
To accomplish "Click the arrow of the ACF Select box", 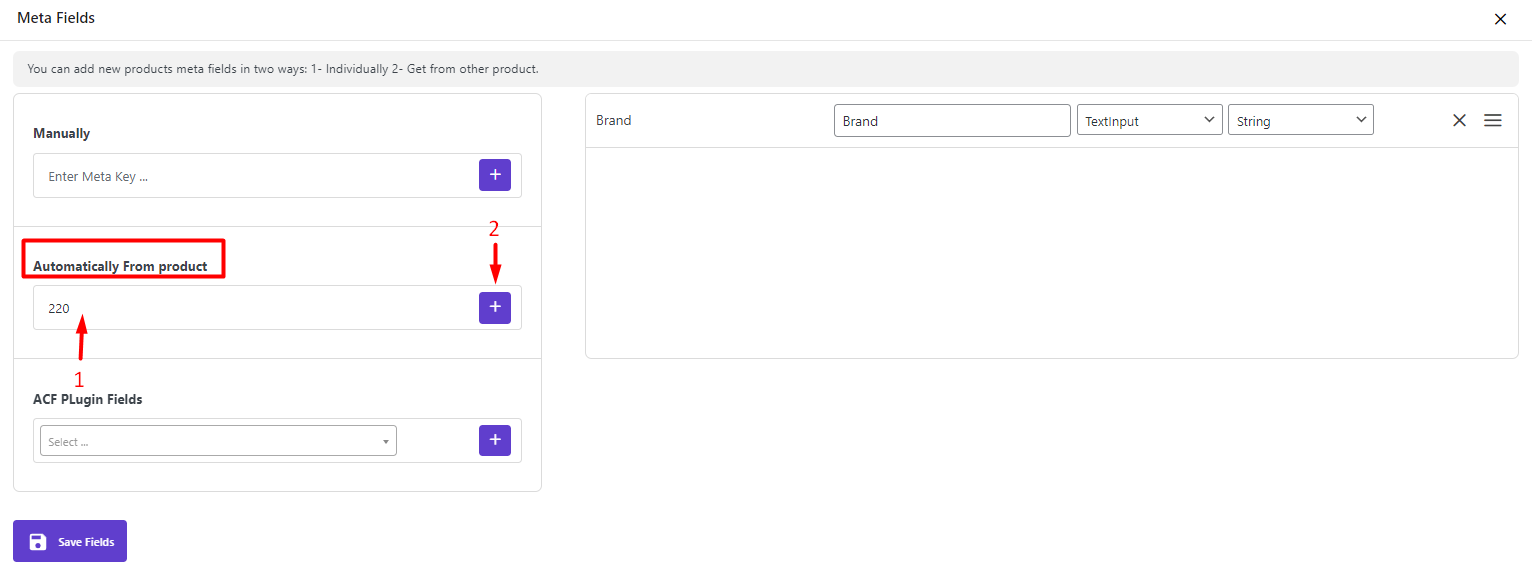I will point(386,442).
